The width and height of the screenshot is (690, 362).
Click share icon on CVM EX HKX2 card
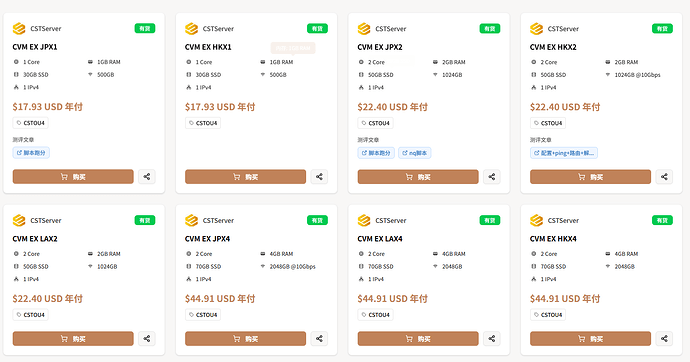tap(664, 177)
